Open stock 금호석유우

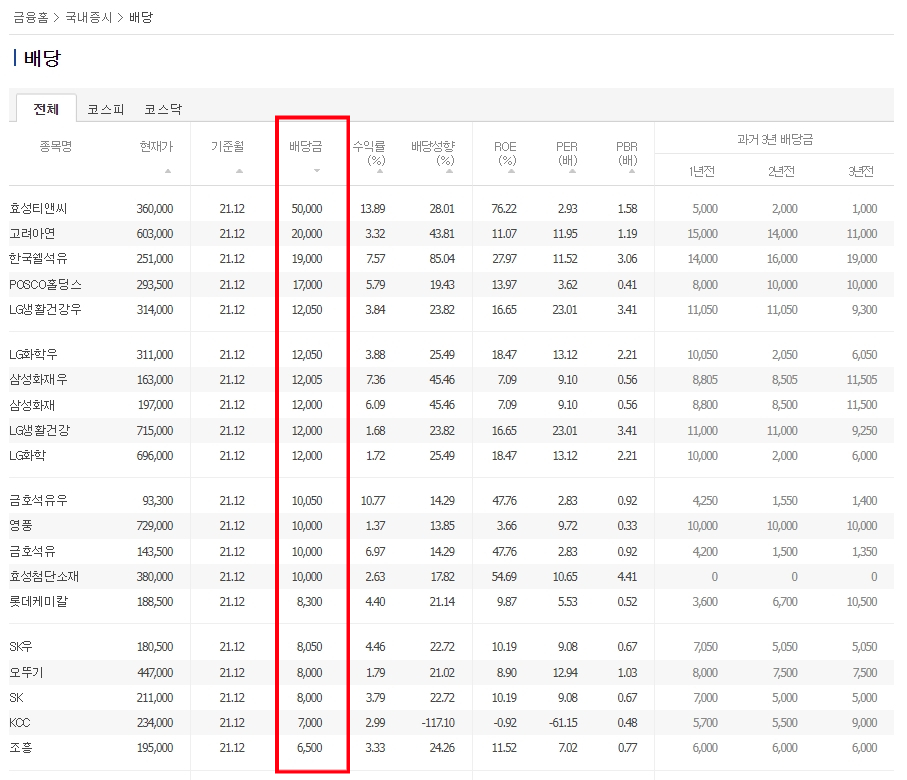pos(38,500)
